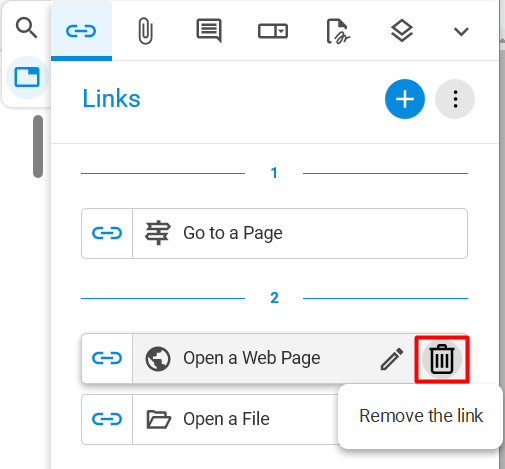Viewport: 505px width, 469px height.
Task: Select the Open a File link
Action: pos(209,419)
